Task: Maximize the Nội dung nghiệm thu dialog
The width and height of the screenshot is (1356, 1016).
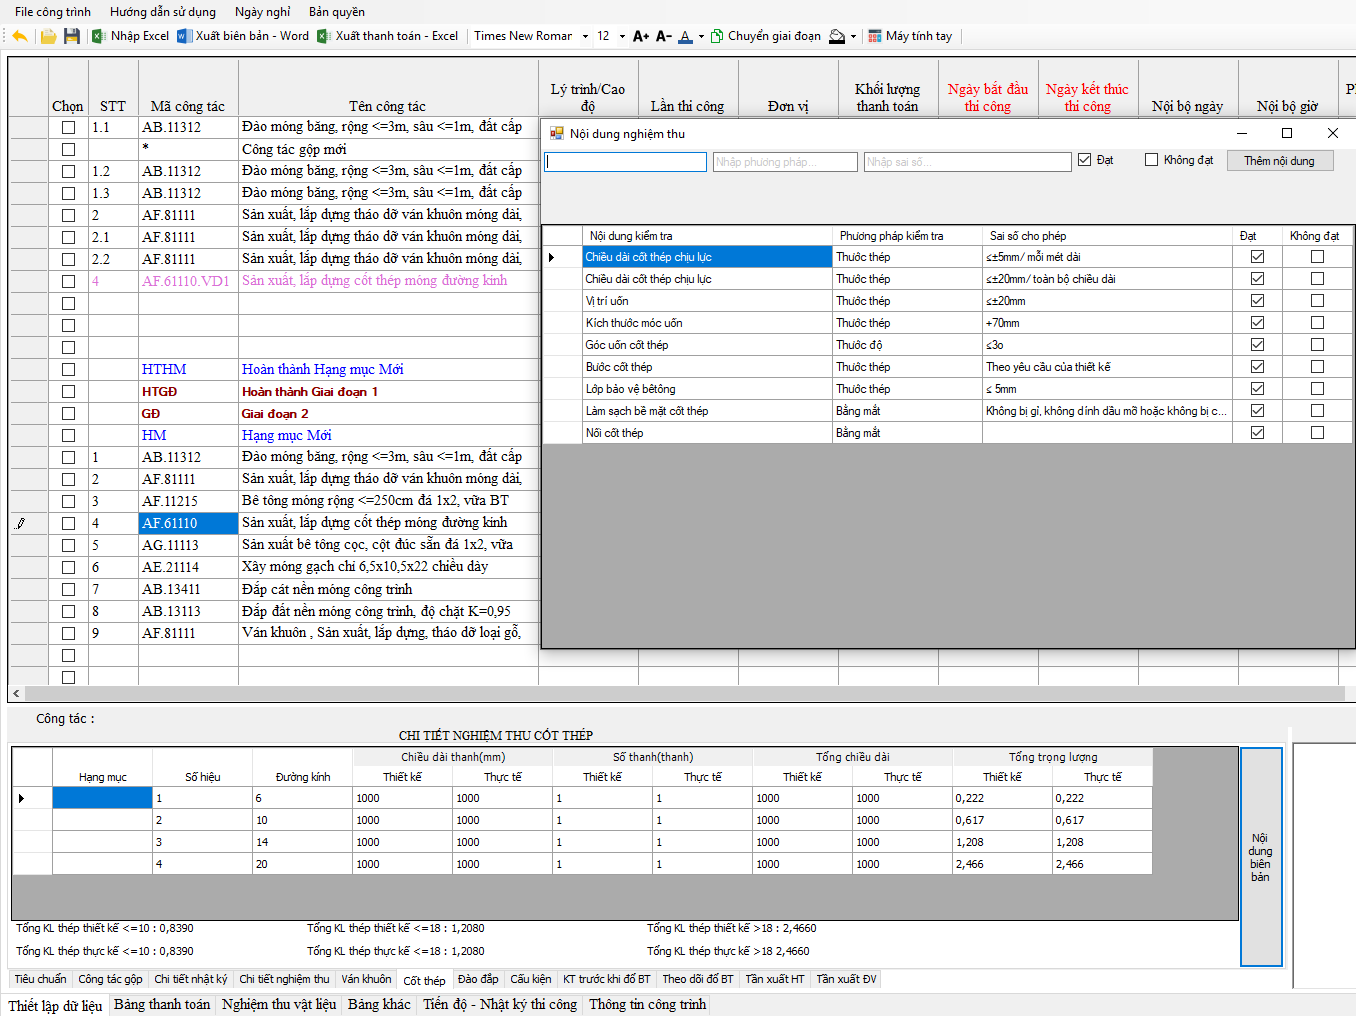Action: (x=1287, y=133)
